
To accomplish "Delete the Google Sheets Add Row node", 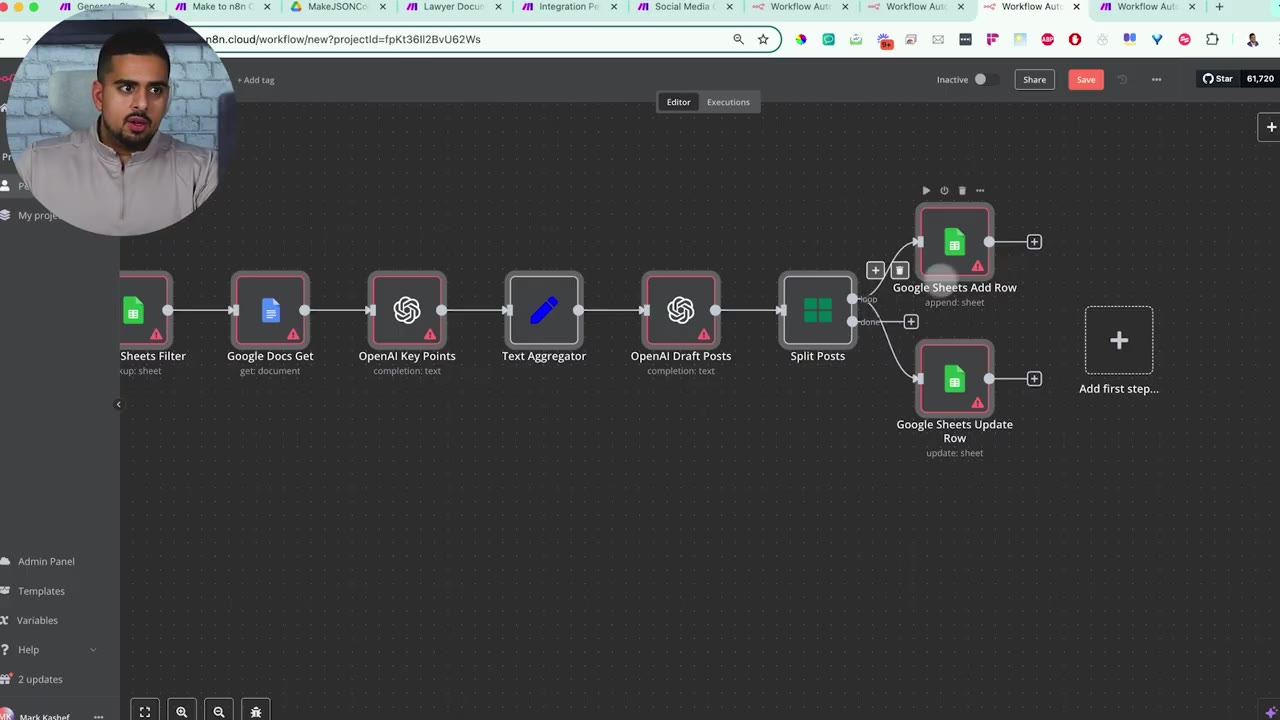I will tap(962, 190).
